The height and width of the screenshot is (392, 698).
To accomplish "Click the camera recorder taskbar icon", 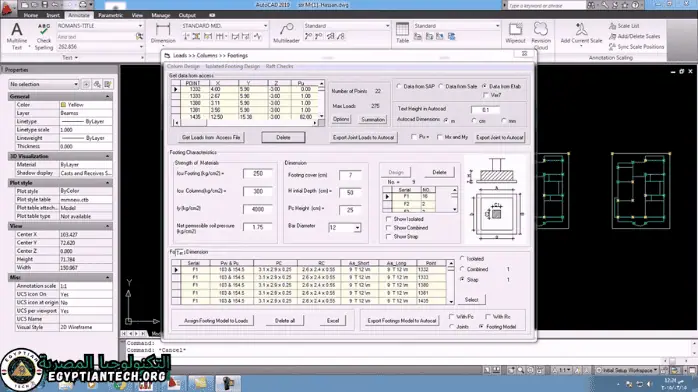I will click(228, 383).
